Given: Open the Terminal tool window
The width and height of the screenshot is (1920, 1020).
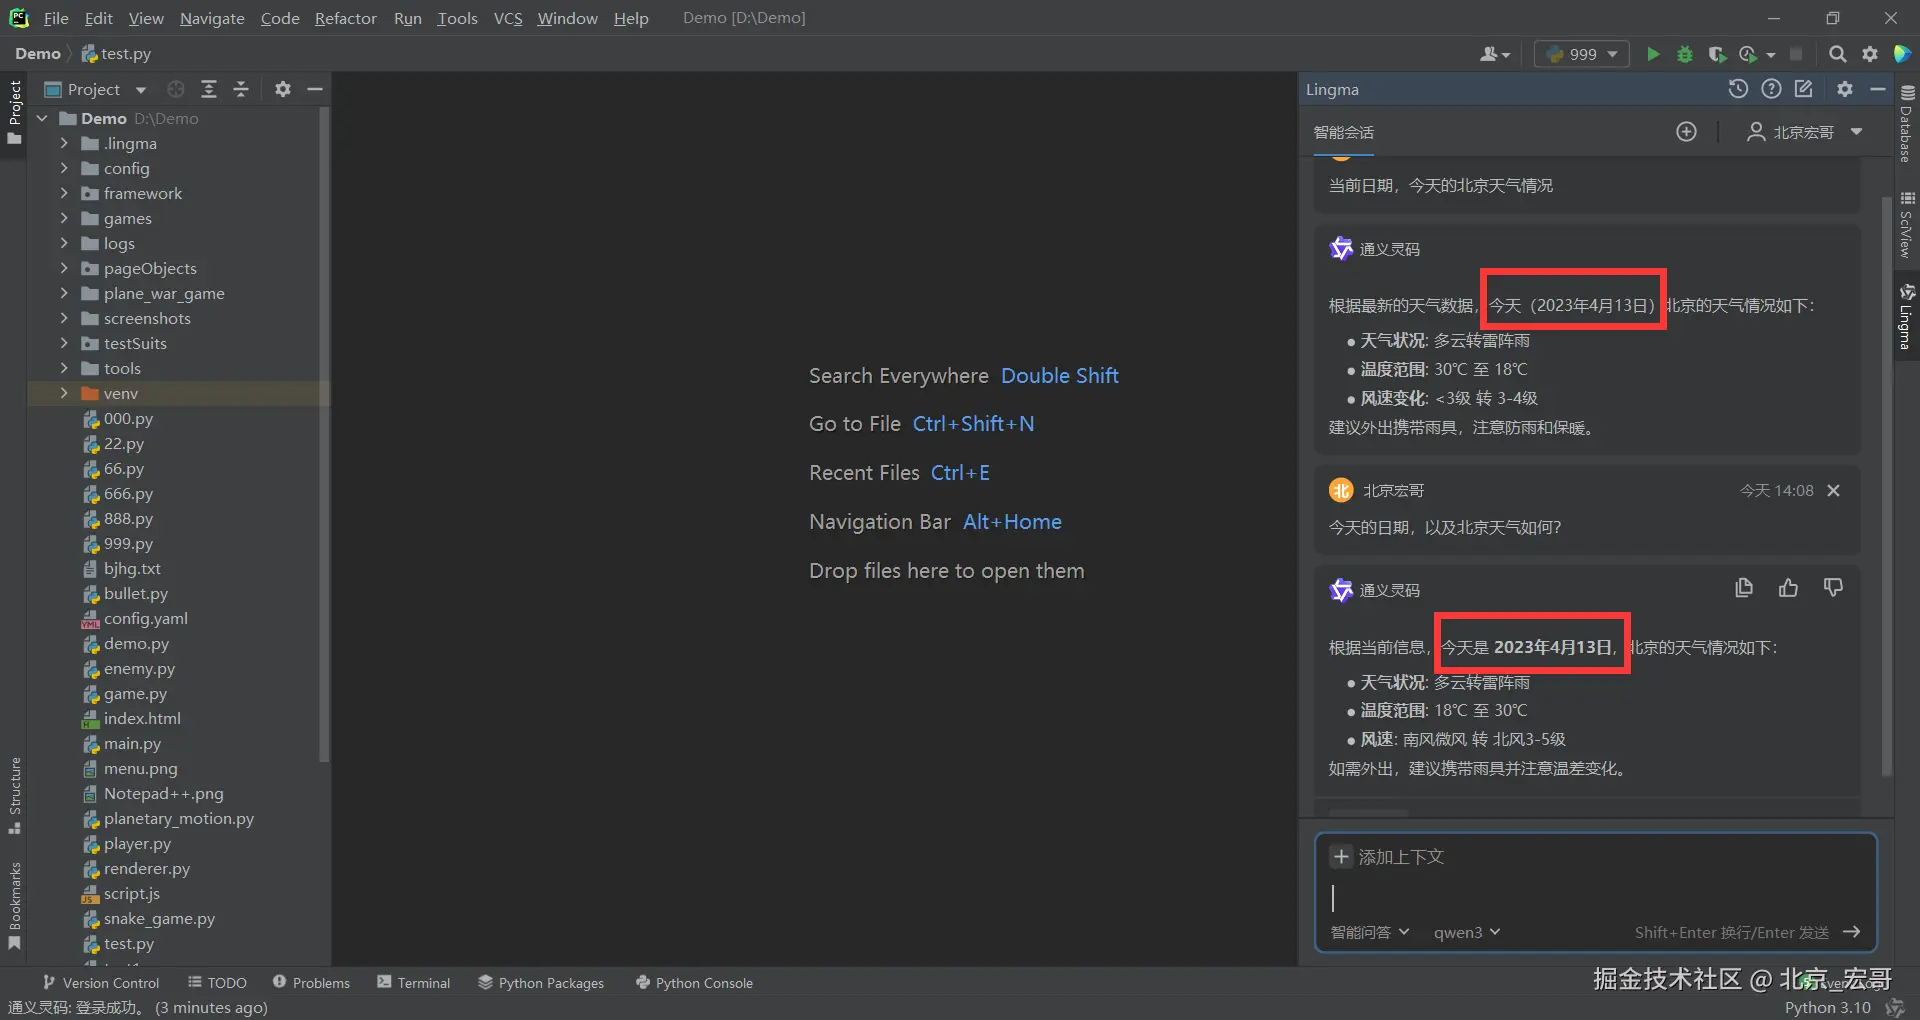Looking at the screenshot, I should click(x=414, y=983).
